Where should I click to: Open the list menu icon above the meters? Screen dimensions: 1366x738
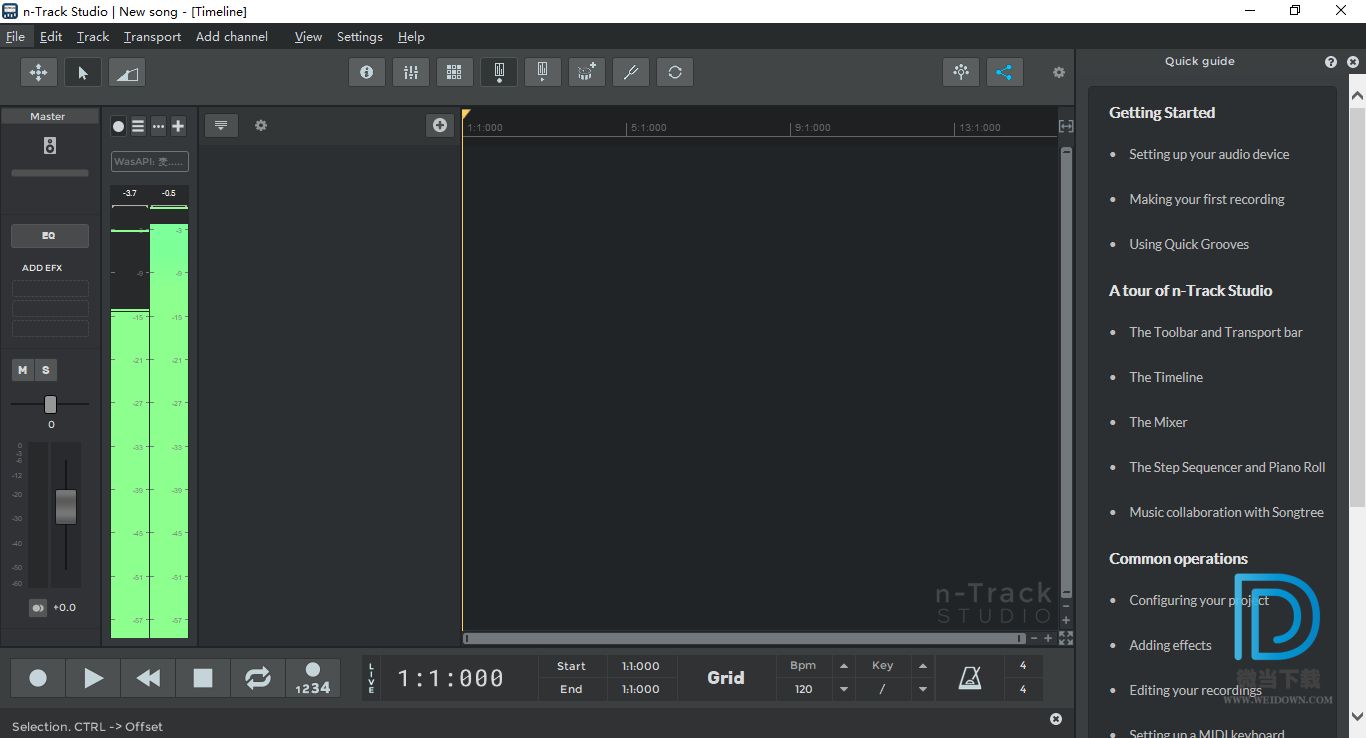coord(138,126)
